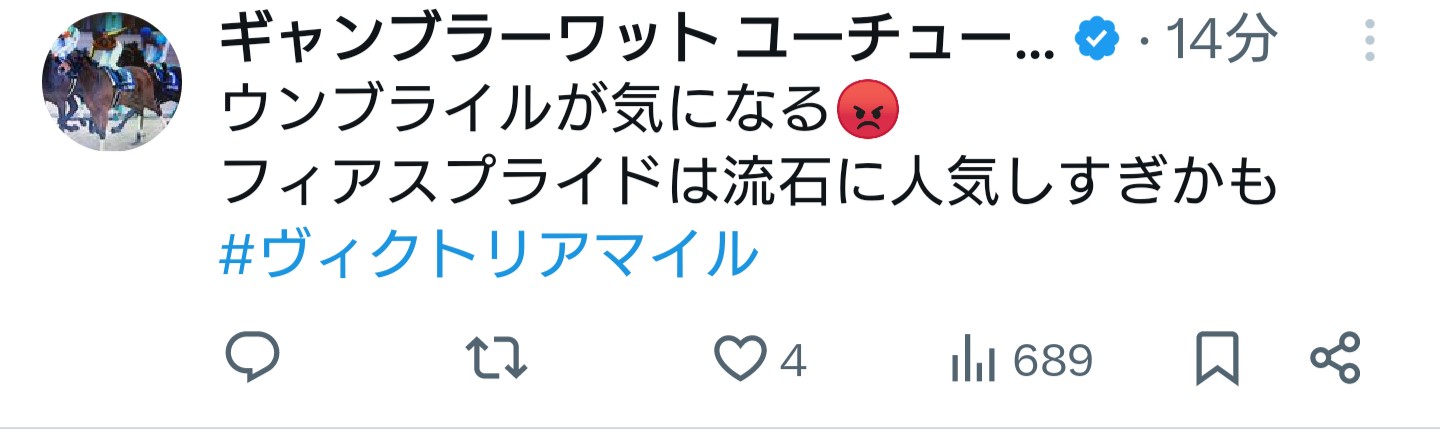Open the horse racing profile avatar
This screenshot has width=1440, height=438.
[x=112, y=82]
